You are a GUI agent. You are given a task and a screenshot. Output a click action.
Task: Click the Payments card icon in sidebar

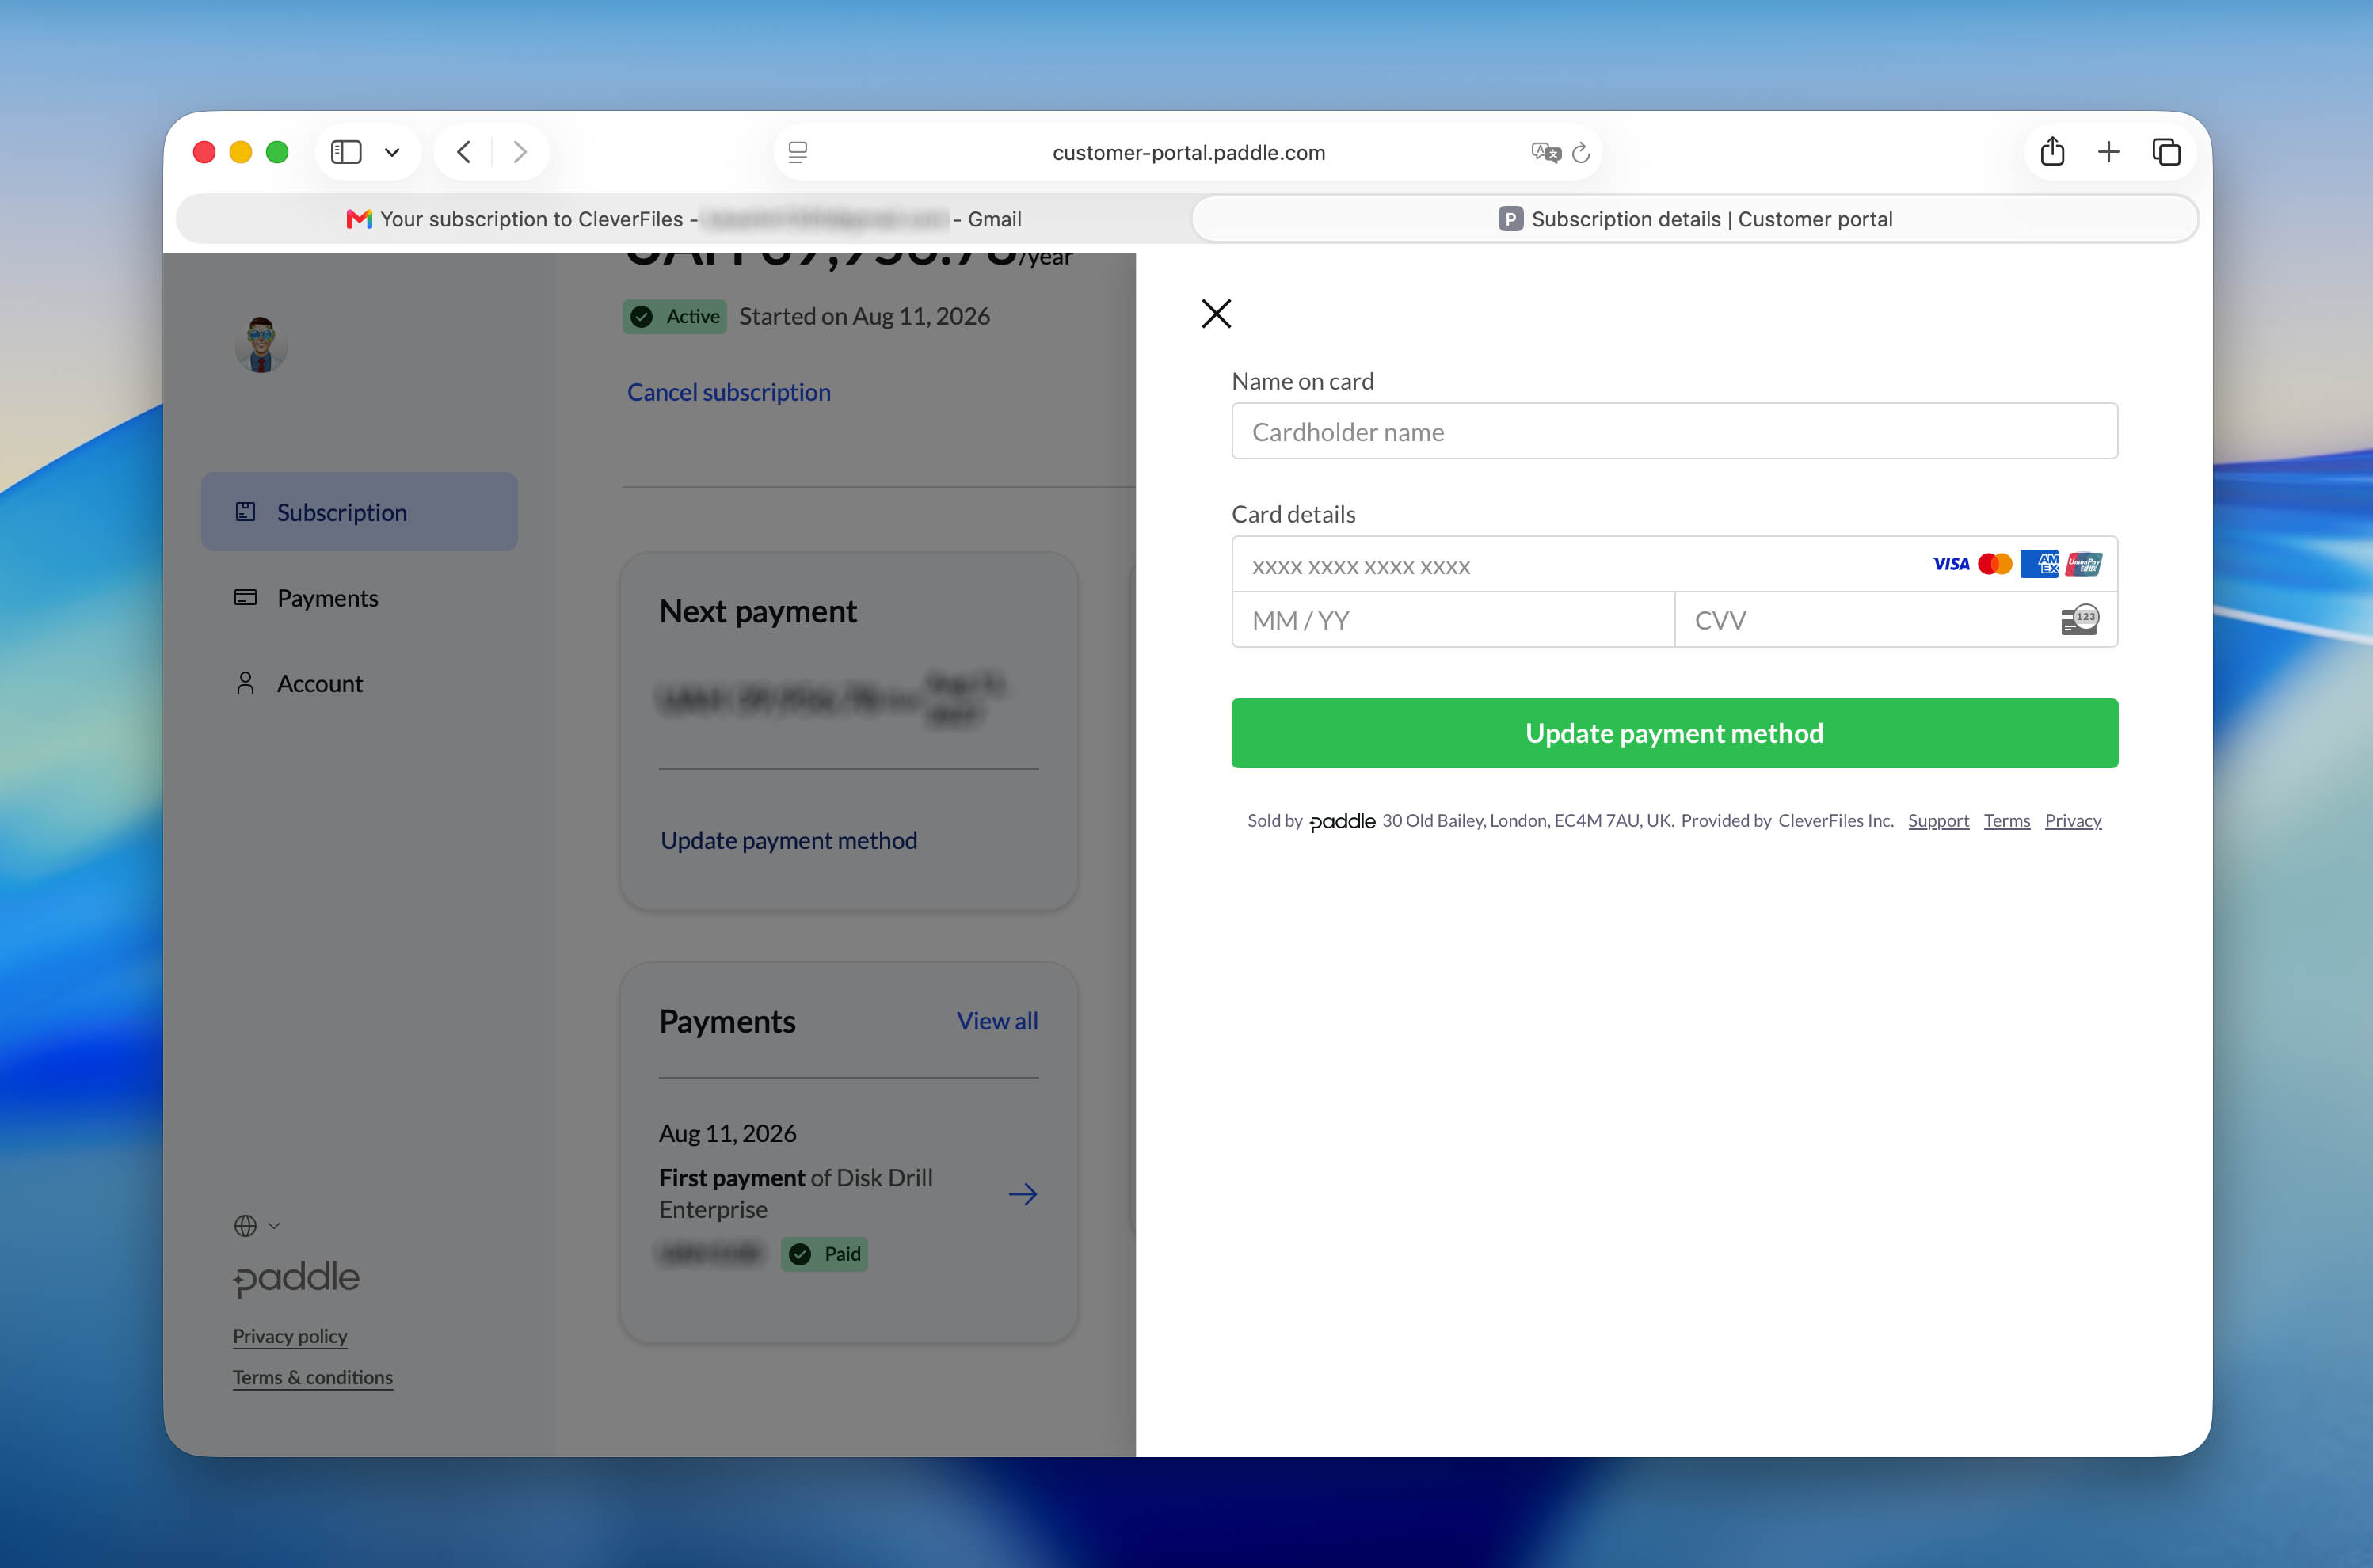[x=245, y=598]
